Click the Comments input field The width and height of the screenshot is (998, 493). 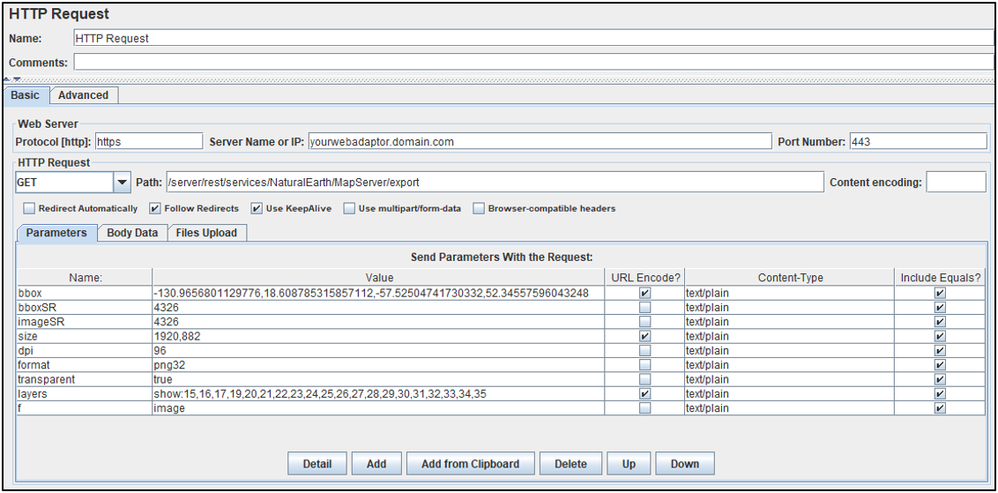pos(533,62)
